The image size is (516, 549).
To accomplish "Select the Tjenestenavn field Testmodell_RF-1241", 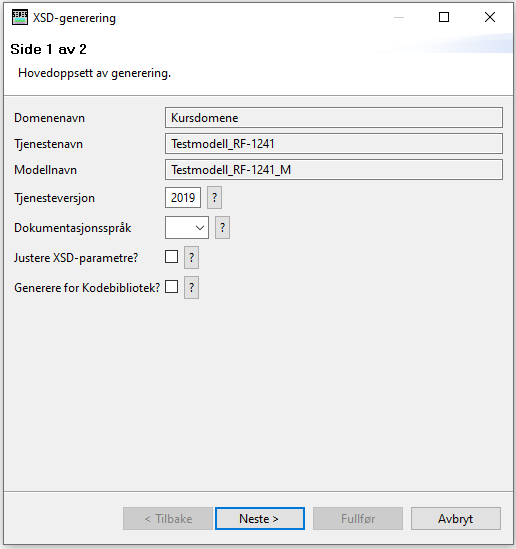I will click(x=334, y=144).
